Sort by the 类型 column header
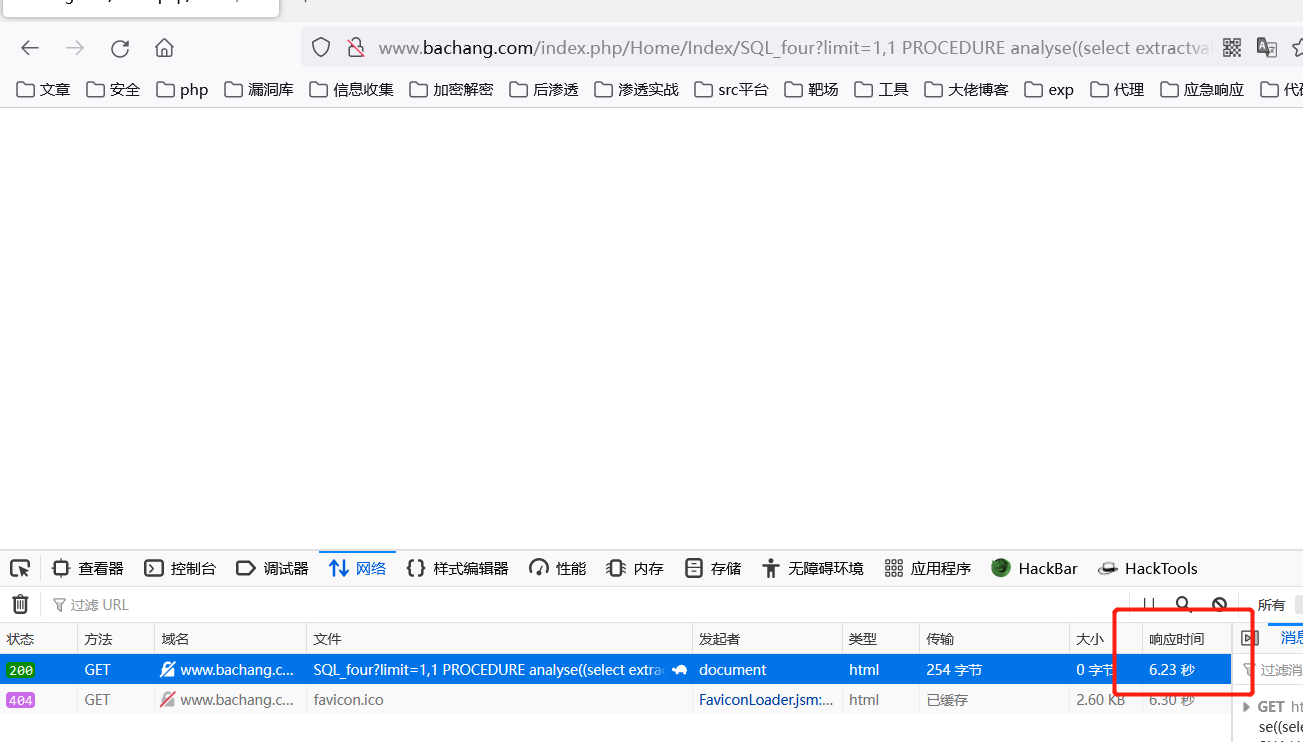1303x742 pixels. [881, 639]
